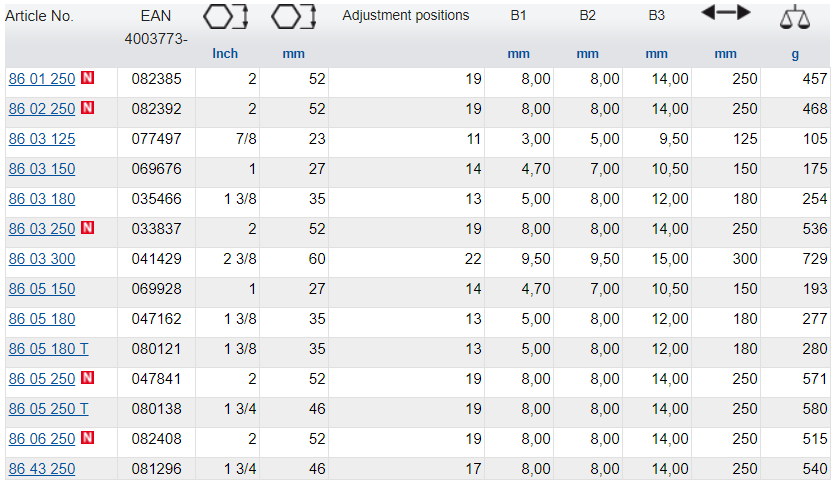View article 86 43 250

[x=41, y=469]
